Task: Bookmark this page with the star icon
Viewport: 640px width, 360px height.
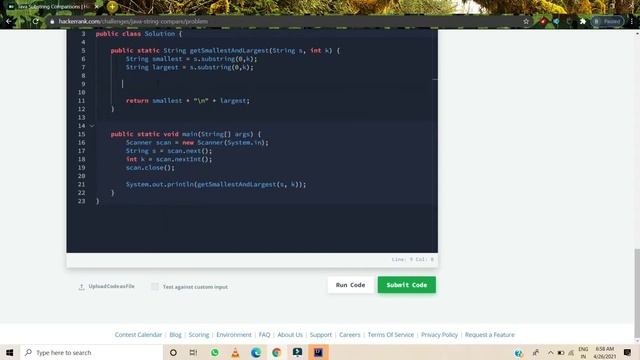Action: click(526, 21)
